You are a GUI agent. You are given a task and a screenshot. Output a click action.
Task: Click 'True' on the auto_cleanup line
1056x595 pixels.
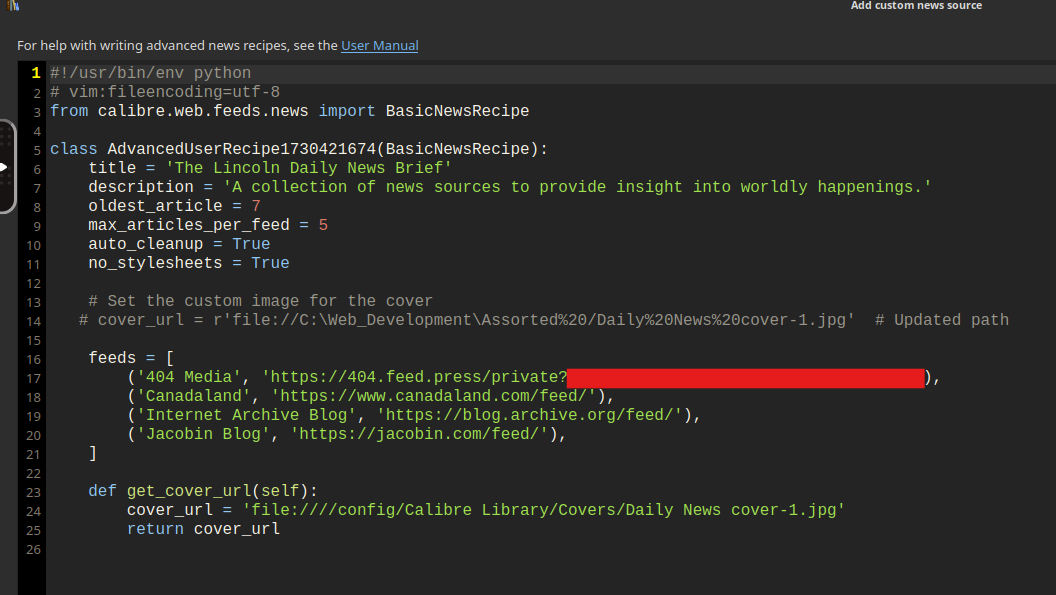[x=251, y=243]
